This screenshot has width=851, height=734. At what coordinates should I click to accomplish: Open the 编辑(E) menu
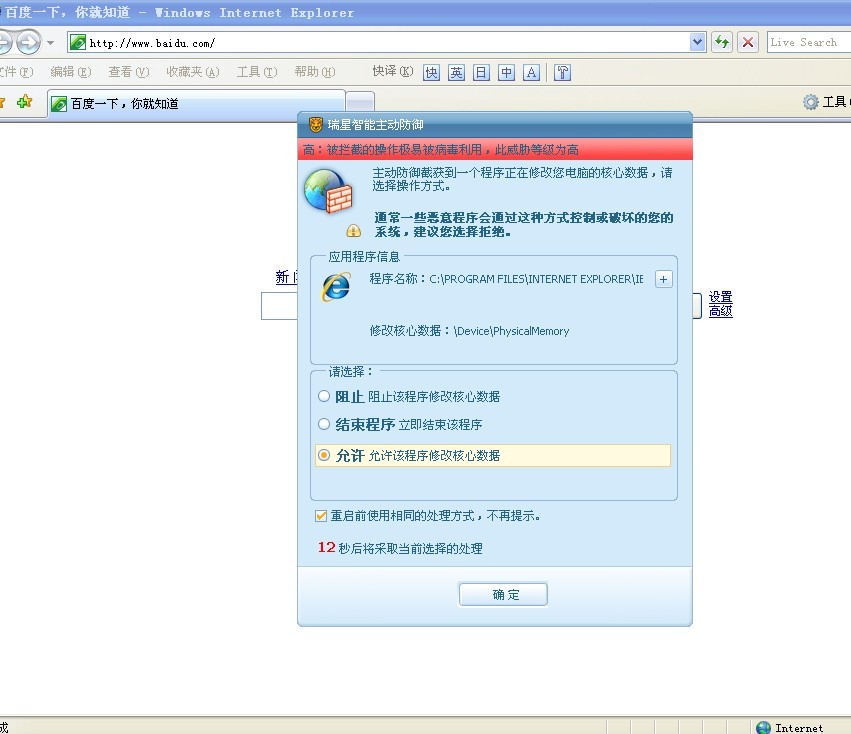coord(71,72)
